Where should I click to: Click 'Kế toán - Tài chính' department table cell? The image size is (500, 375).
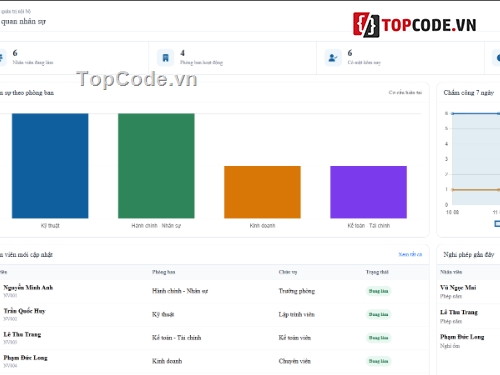point(176,338)
